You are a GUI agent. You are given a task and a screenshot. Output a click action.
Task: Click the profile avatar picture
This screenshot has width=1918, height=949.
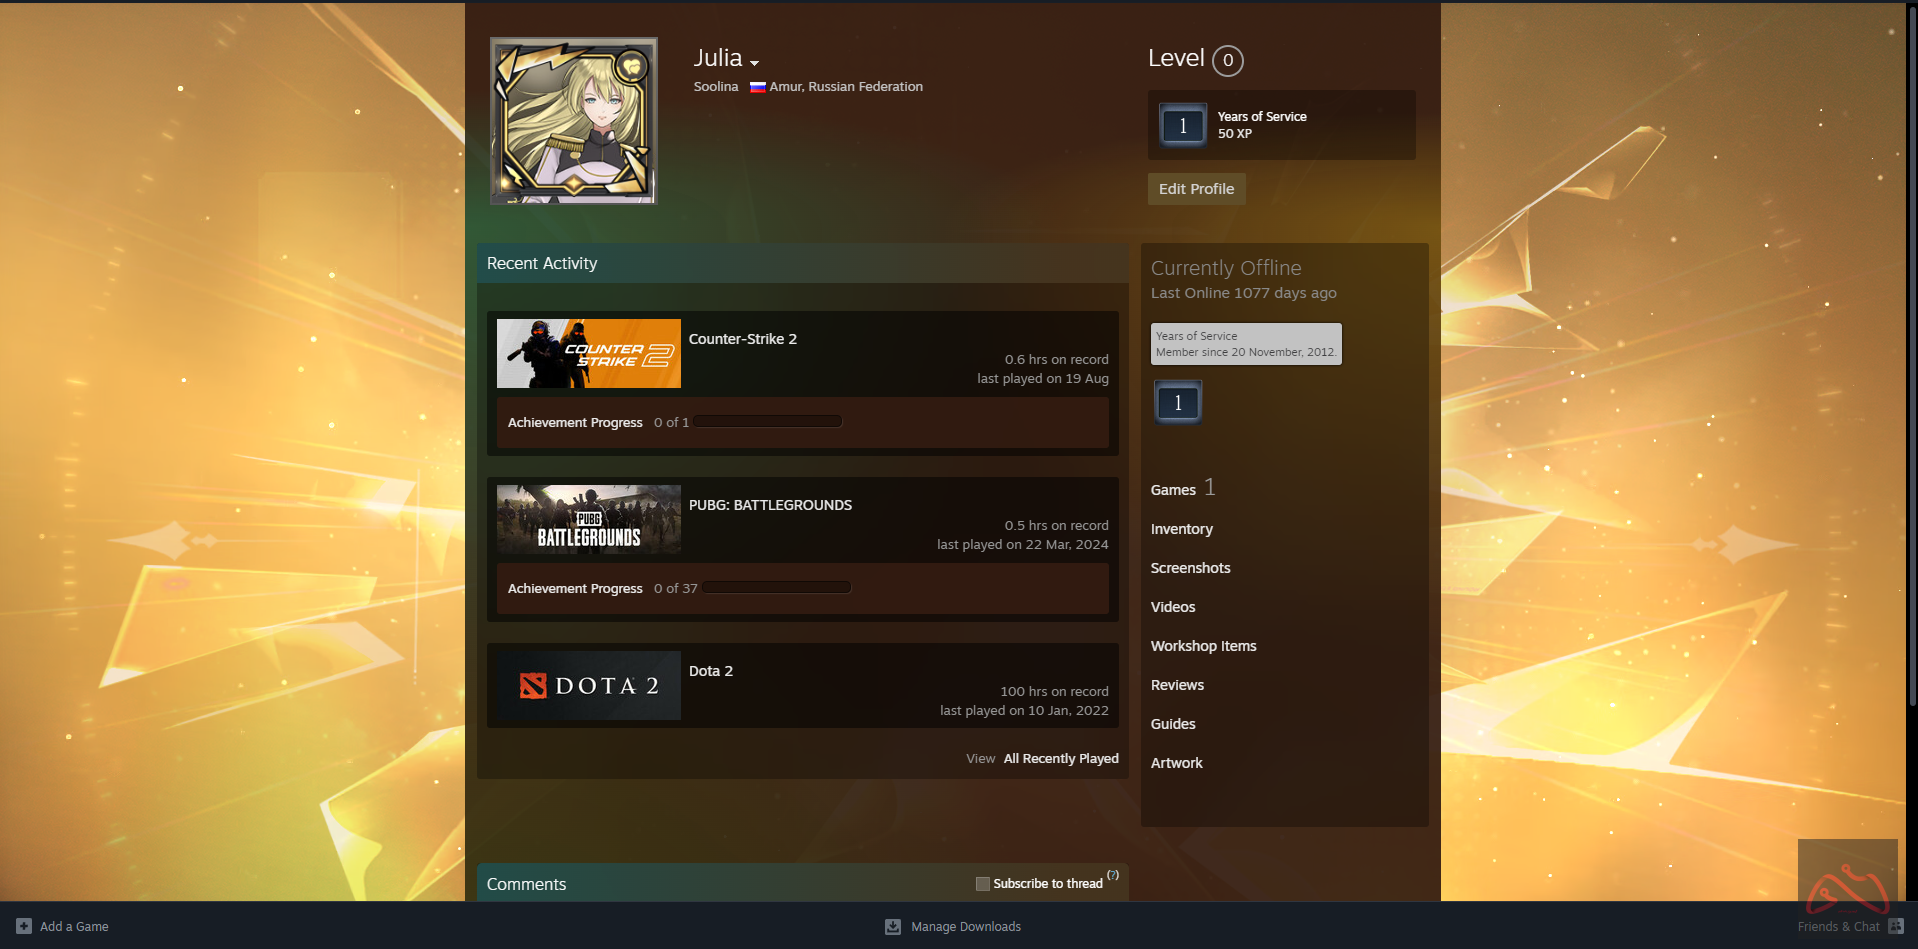[x=573, y=121]
